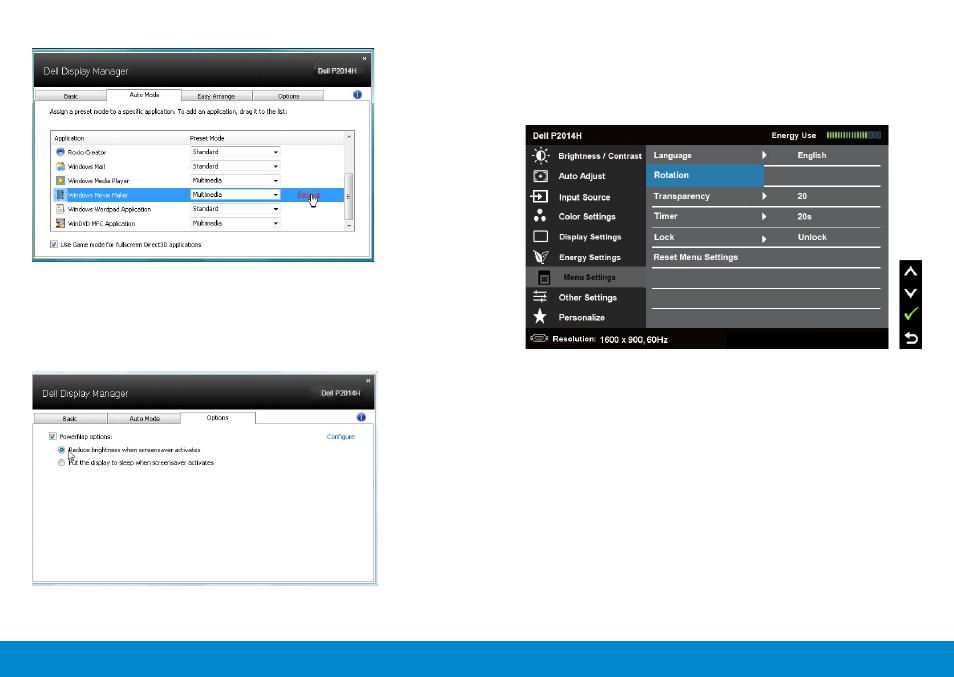Click the VGA connector icon near Resolution
The image size is (954, 677).
(538, 338)
